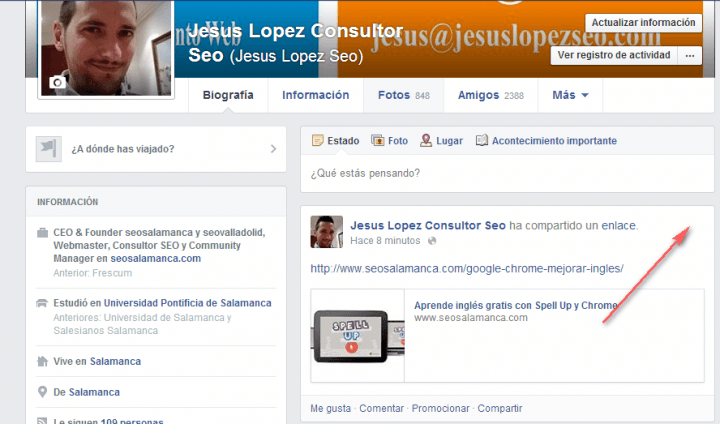The image size is (720, 424).
Task: Click 'Anterior: Frescum' text
Action: click(93, 273)
